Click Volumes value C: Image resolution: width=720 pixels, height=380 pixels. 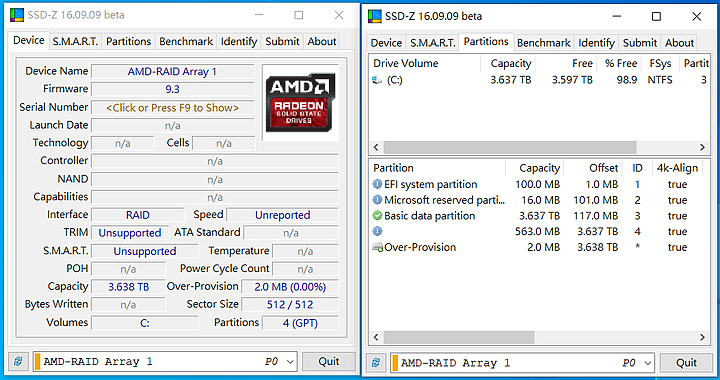[x=145, y=323]
